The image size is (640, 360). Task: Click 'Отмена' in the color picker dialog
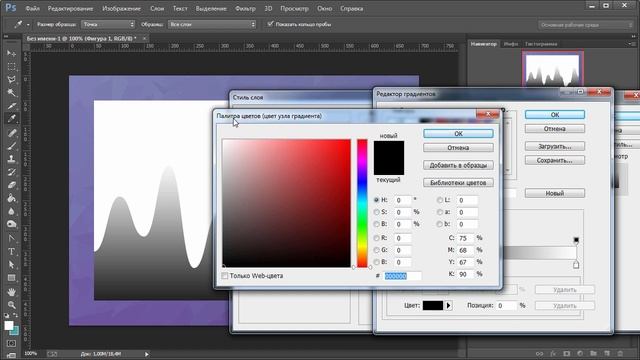pyautogui.click(x=458, y=147)
